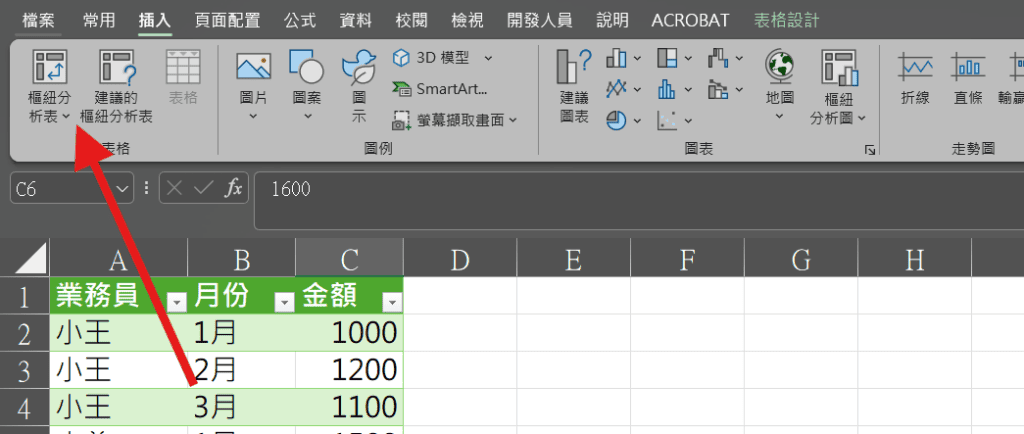Open the PivotChart (樞紐分析圖) tool
This screenshot has height=434, width=1024.
(x=838, y=70)
